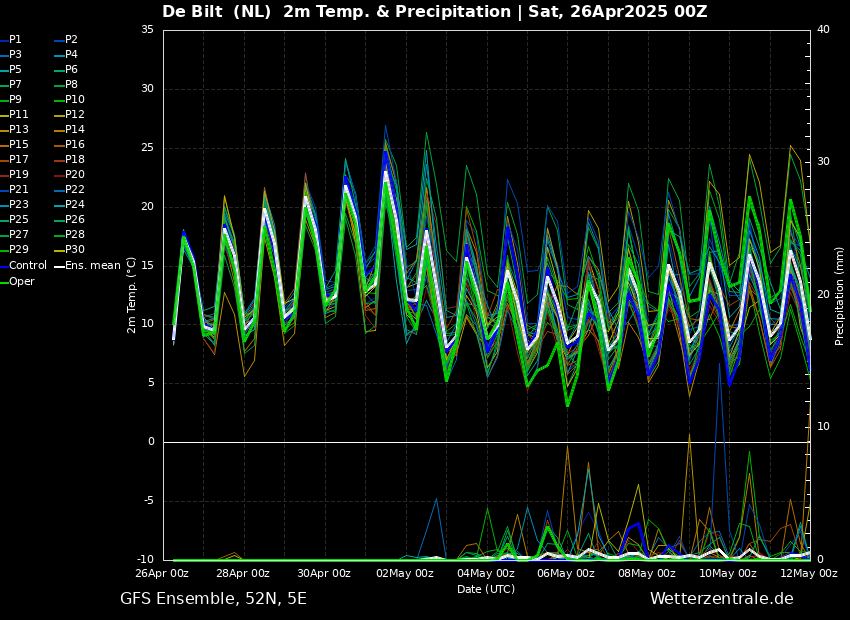The width and height of the screenshot is (850, 620).
Task: Select the P3 legend label
Action: click(11, 55)
